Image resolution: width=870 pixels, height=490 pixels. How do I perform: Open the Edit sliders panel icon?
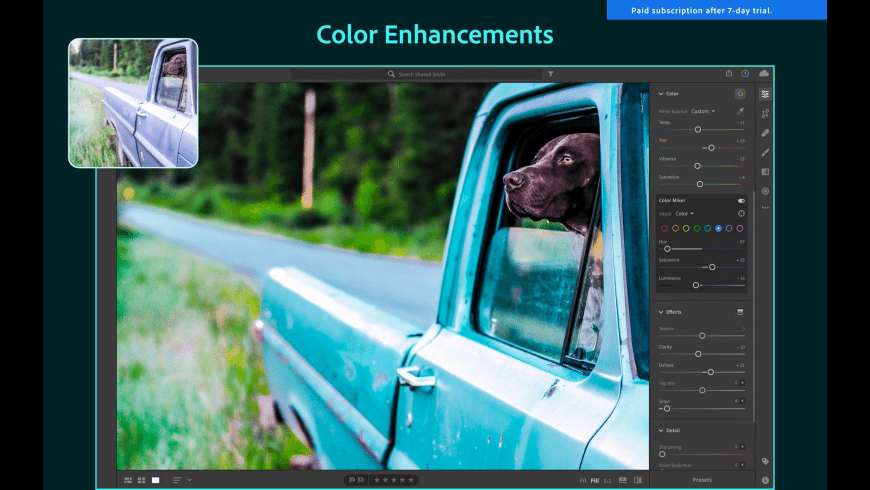[765, 94]
